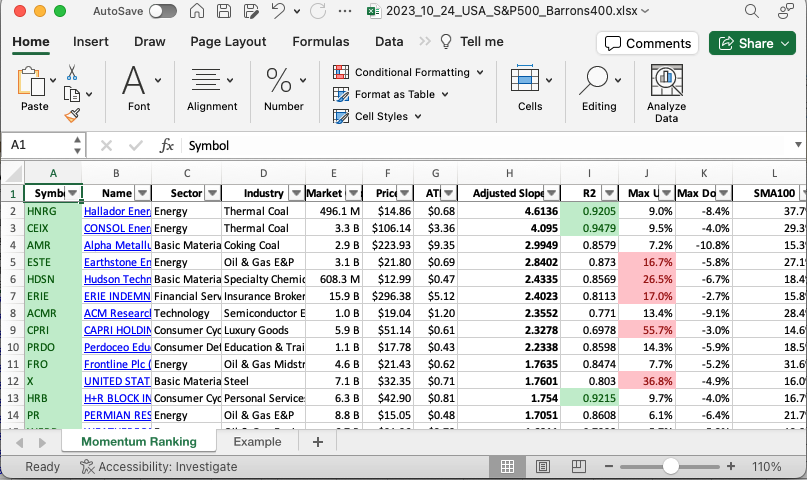
Task: Click the Name Box showing A1
Action: pos(40,145)
